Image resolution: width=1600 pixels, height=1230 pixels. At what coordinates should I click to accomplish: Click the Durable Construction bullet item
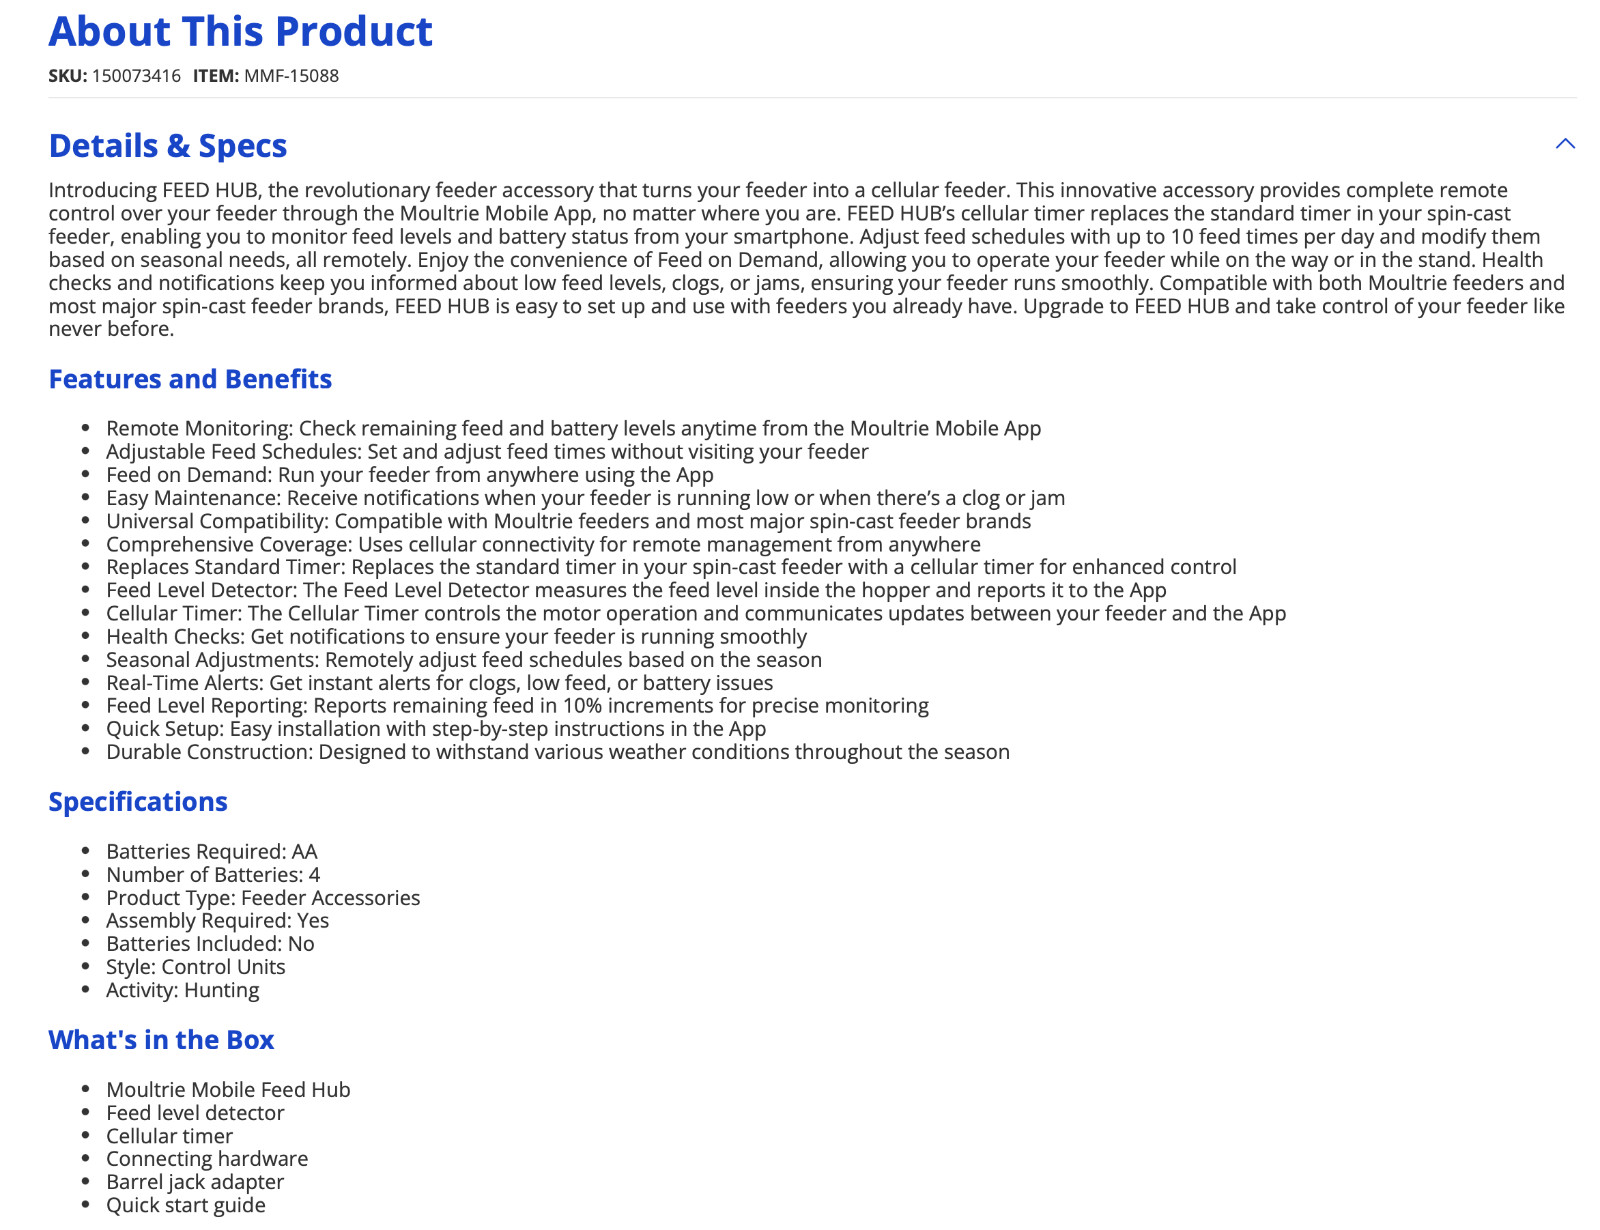[558, 752]
